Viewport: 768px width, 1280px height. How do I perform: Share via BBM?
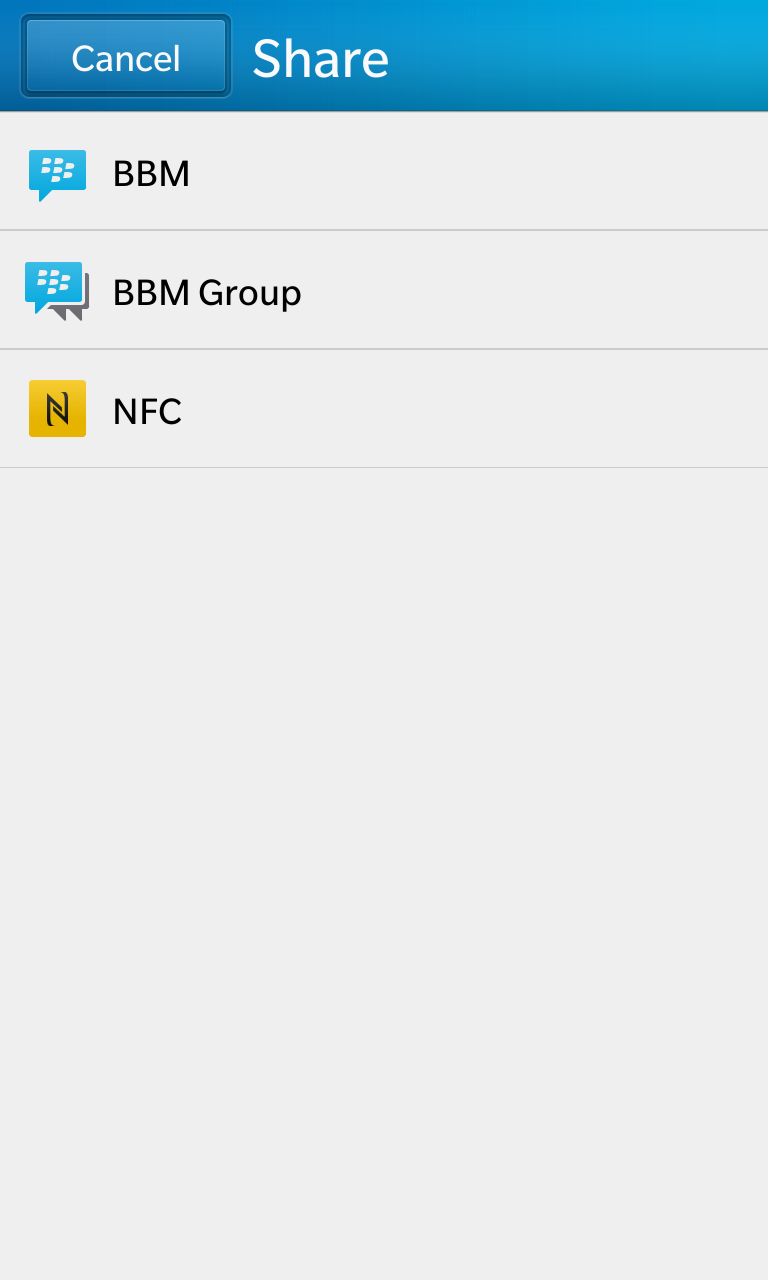(x=384, y=172)
